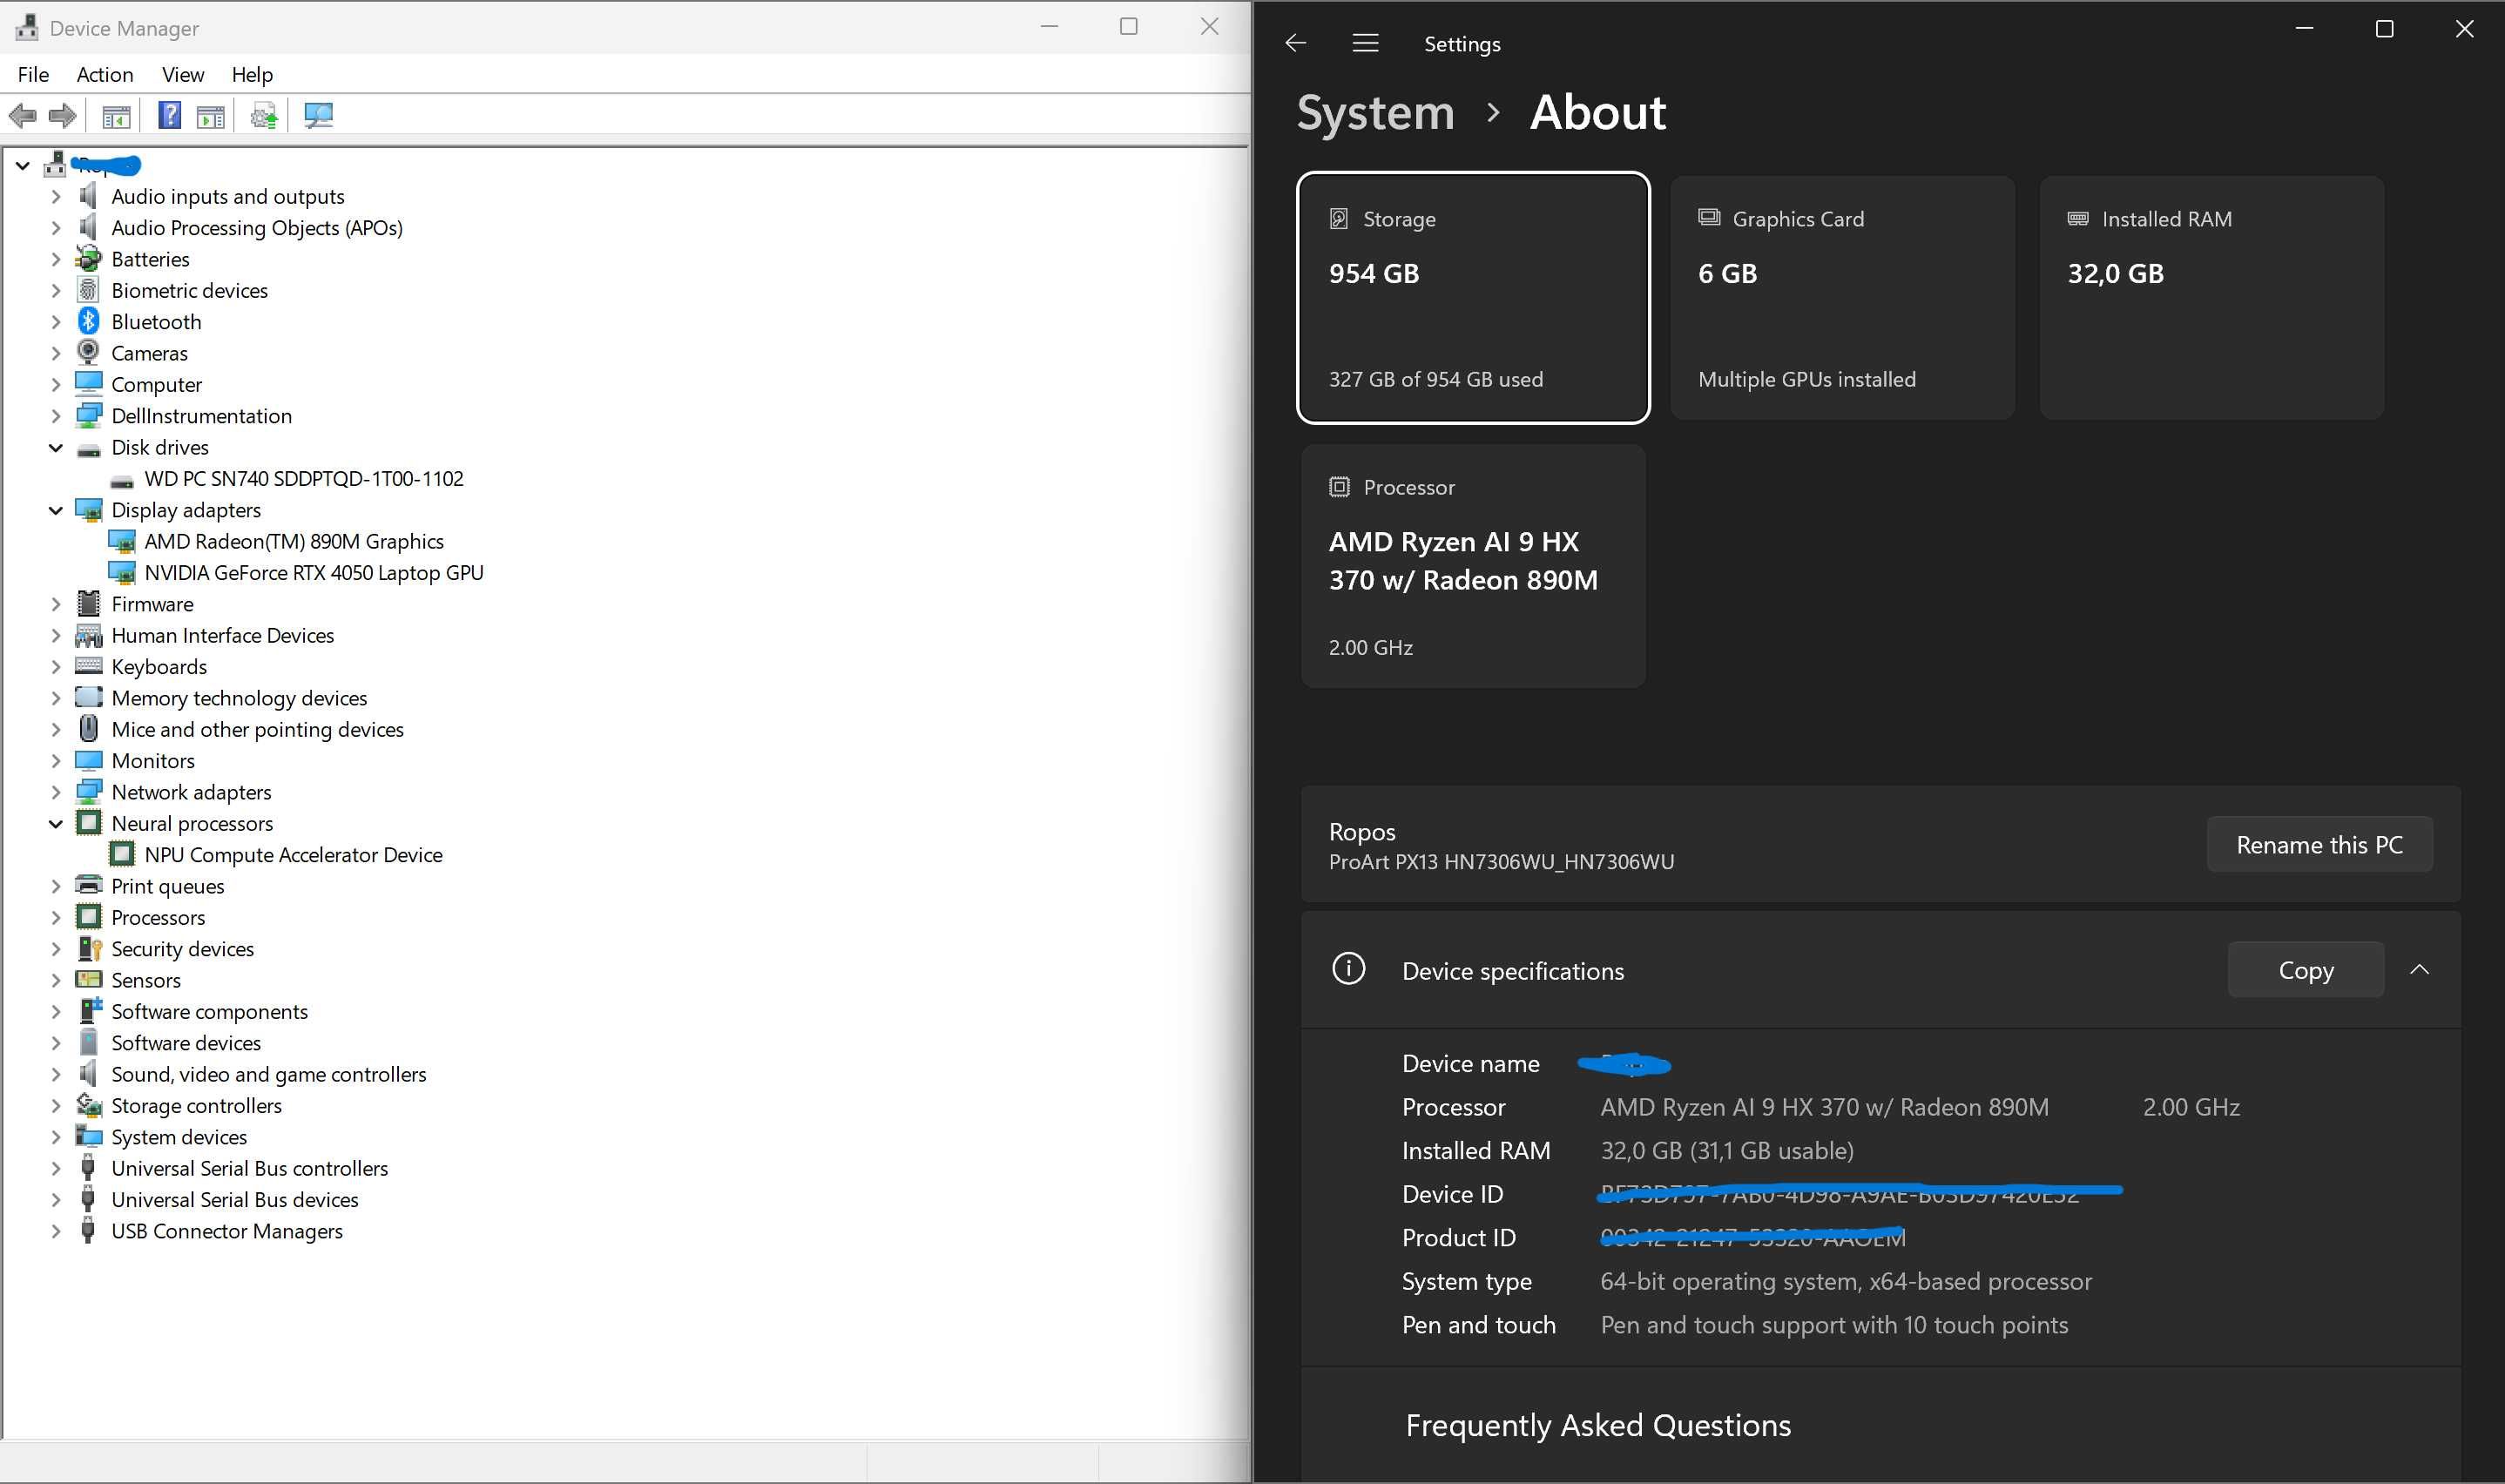Open the Action menu in Device Manager

105,74
